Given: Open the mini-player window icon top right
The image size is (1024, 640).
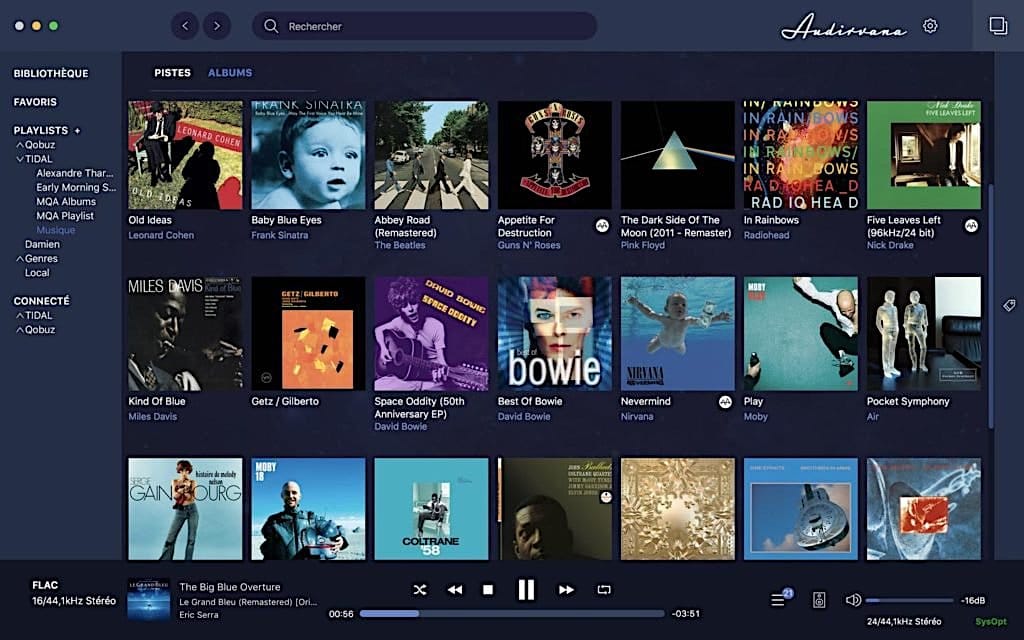Looking at the screenshot, I should pyautogui.click(x=997, y=27).
